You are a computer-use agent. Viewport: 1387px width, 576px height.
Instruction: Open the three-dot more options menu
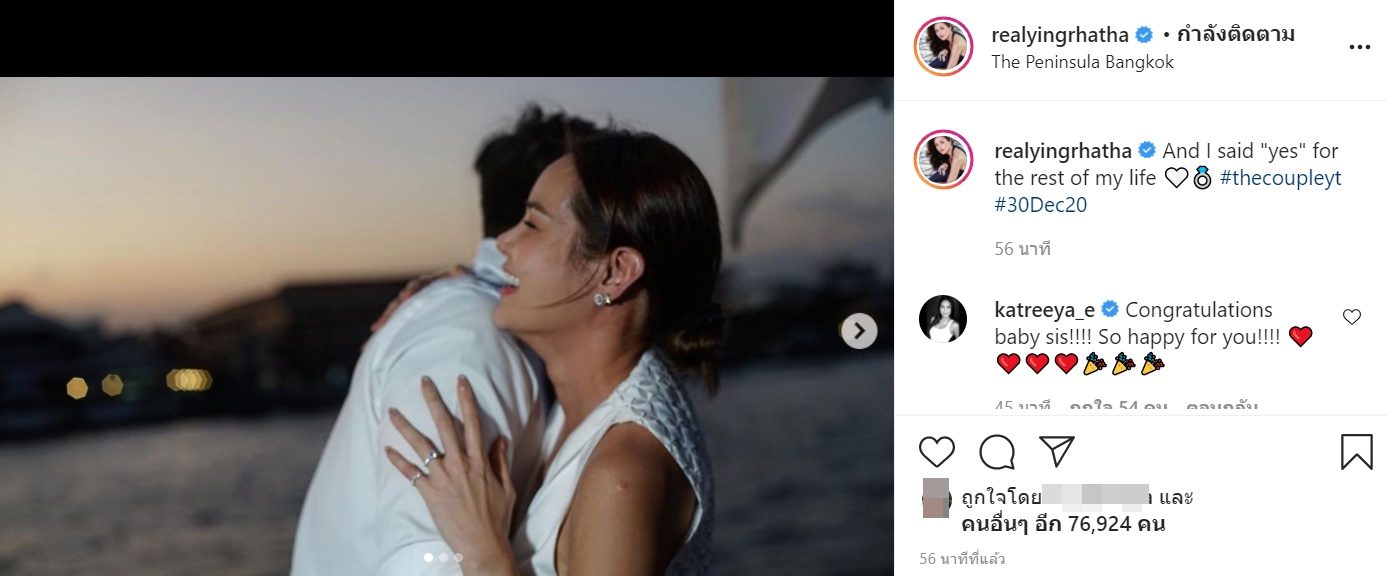click(x=1359, y=47)
